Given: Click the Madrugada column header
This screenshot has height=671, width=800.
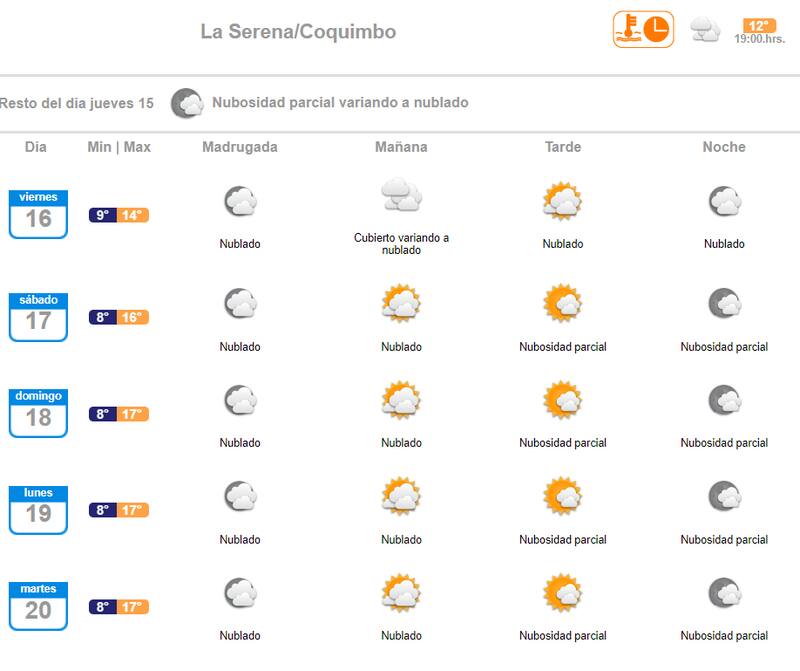Looking at the screenshot, I should [x=240, y=147].
